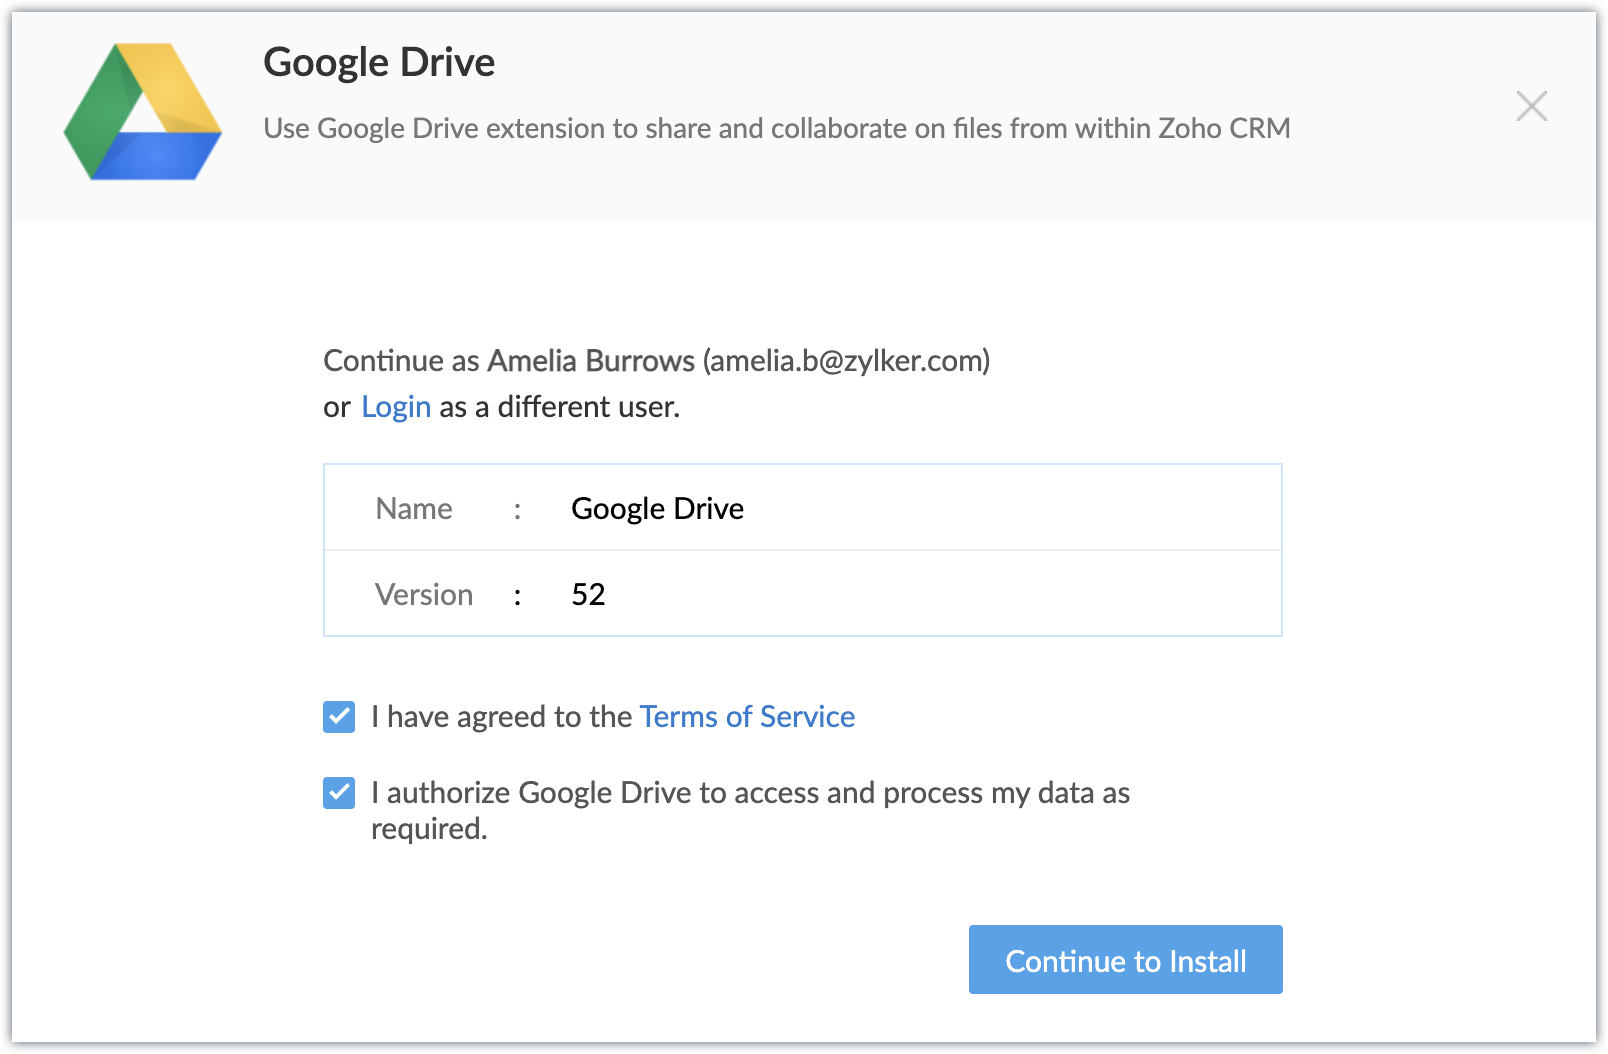This screenshot has width=1608, height=1054.
Task: Toggle the authorize Google Drive data checkbox
Action: click(x=339, y=793)
